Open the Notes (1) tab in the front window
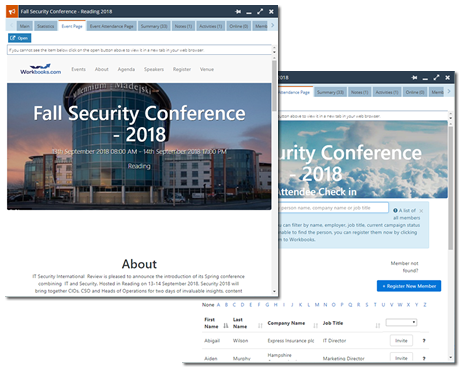Viewport: 467px width, 372px height. pos(183,26)
